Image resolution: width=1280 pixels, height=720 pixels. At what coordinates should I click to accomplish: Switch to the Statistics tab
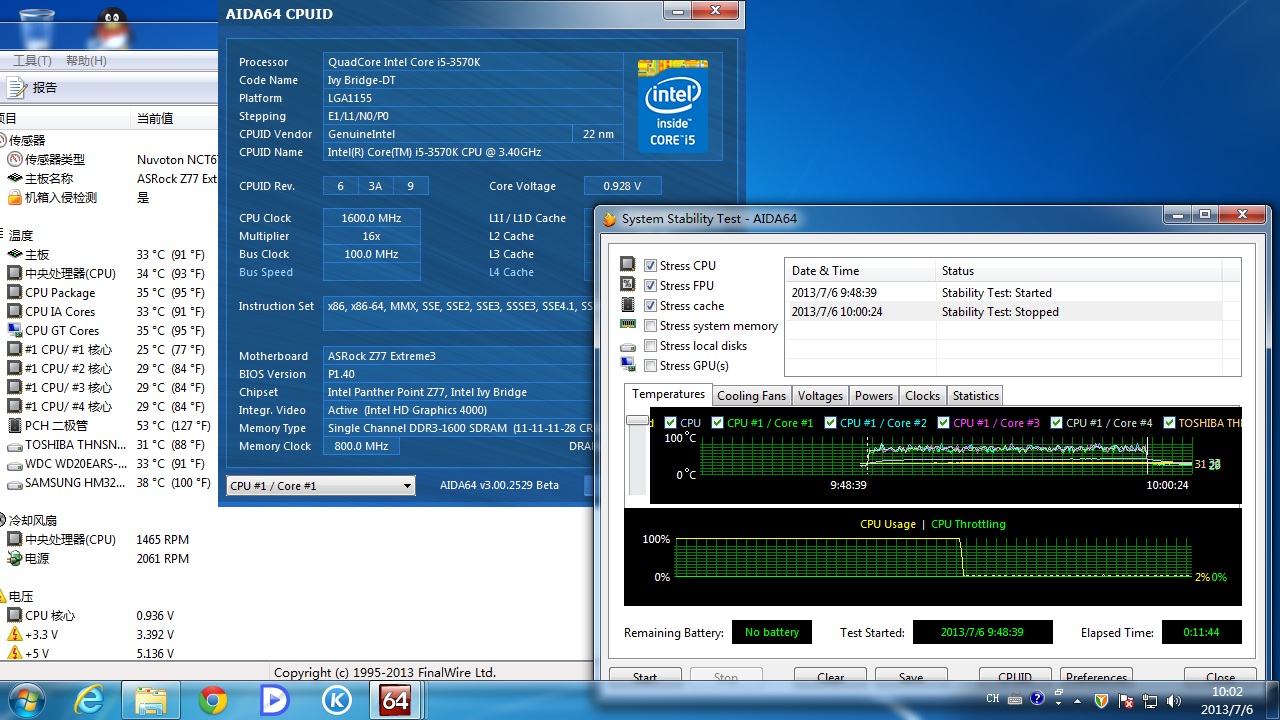click(975, 396)
